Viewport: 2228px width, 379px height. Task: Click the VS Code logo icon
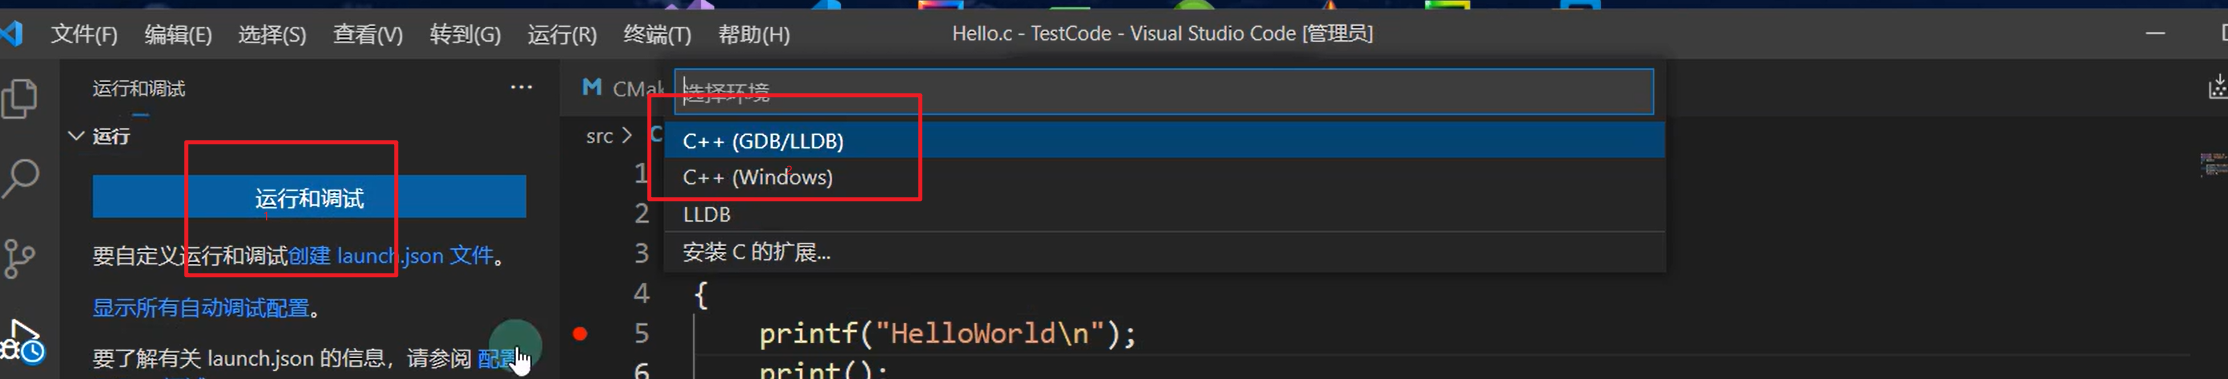click(x=12, y=33)
